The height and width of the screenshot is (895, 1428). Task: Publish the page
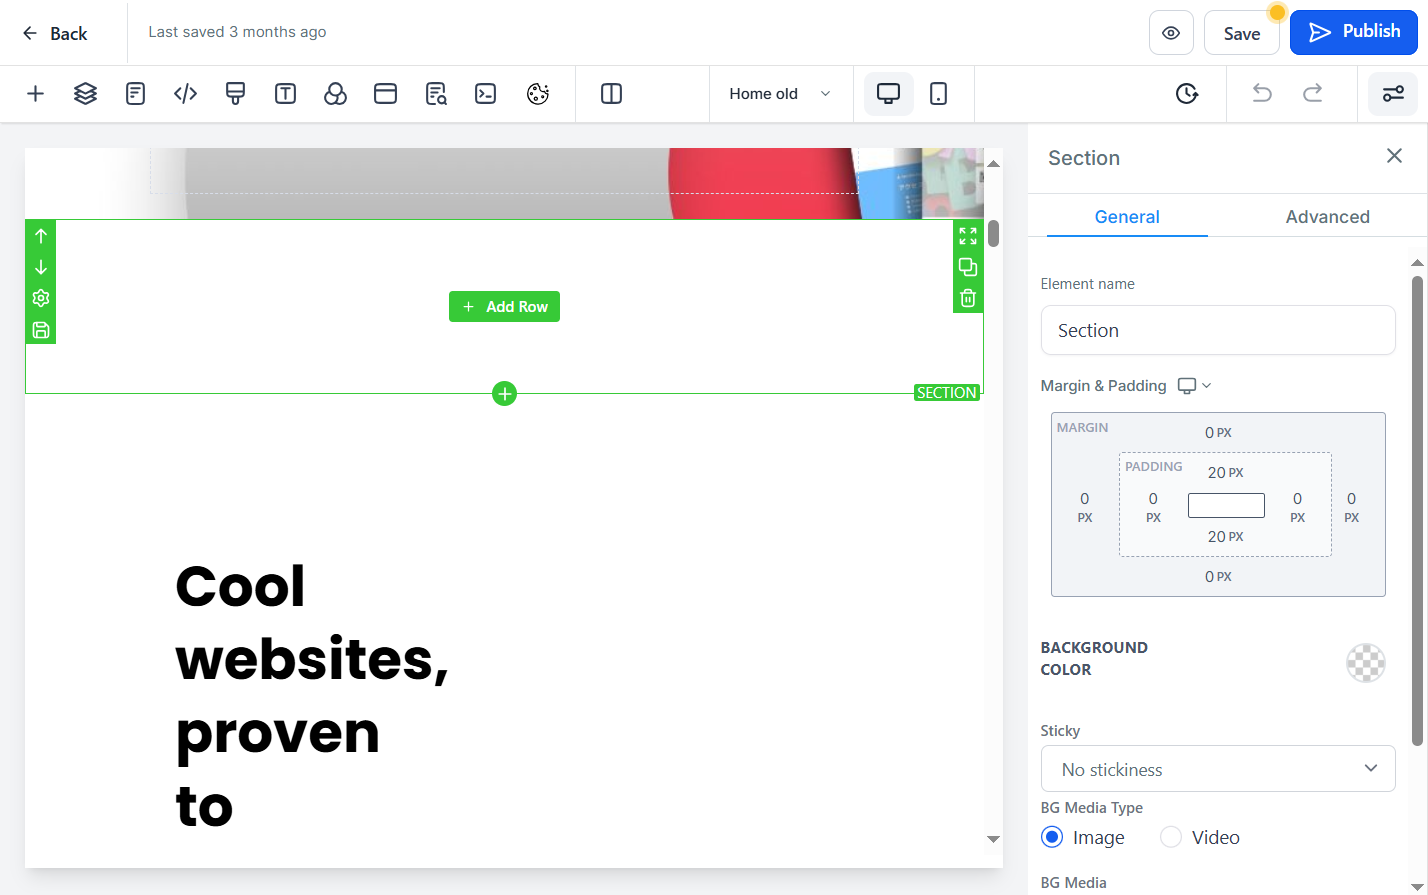(x=1354, y=32)
